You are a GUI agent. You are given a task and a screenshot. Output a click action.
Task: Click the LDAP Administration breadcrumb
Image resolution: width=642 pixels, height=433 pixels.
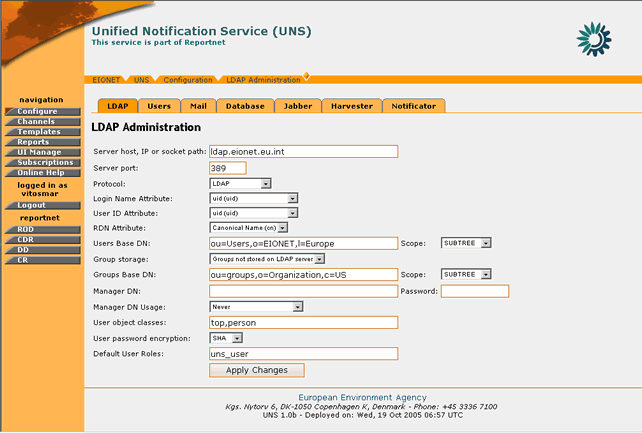(263, 80)
